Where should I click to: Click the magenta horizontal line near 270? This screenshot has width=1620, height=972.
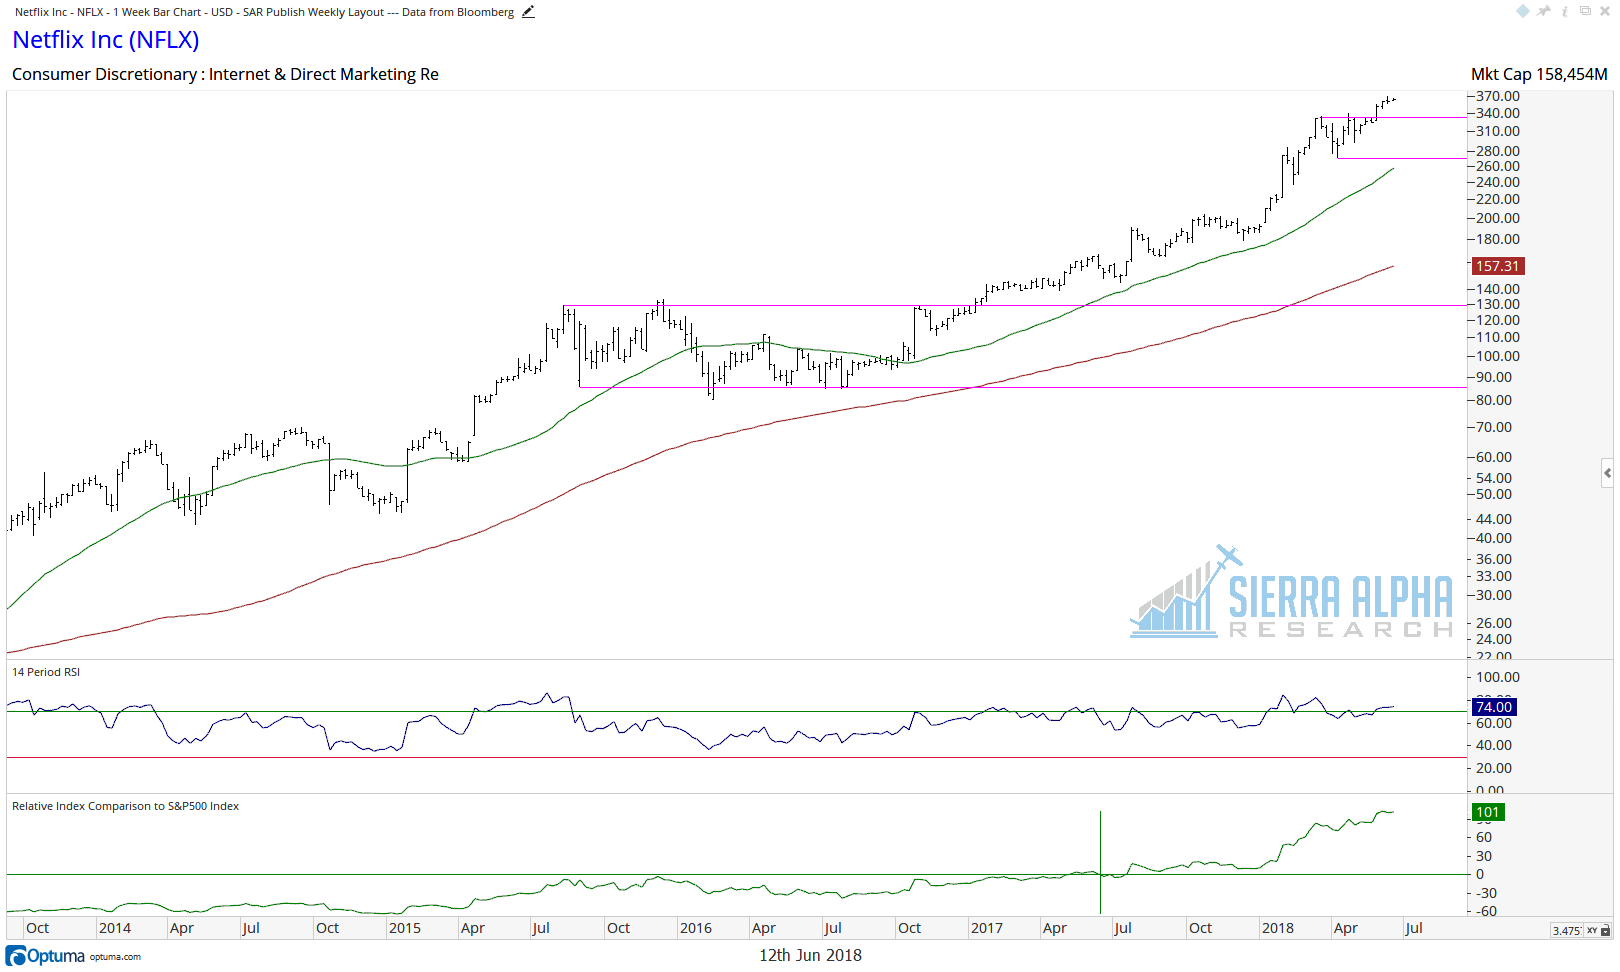[1402, 158]
